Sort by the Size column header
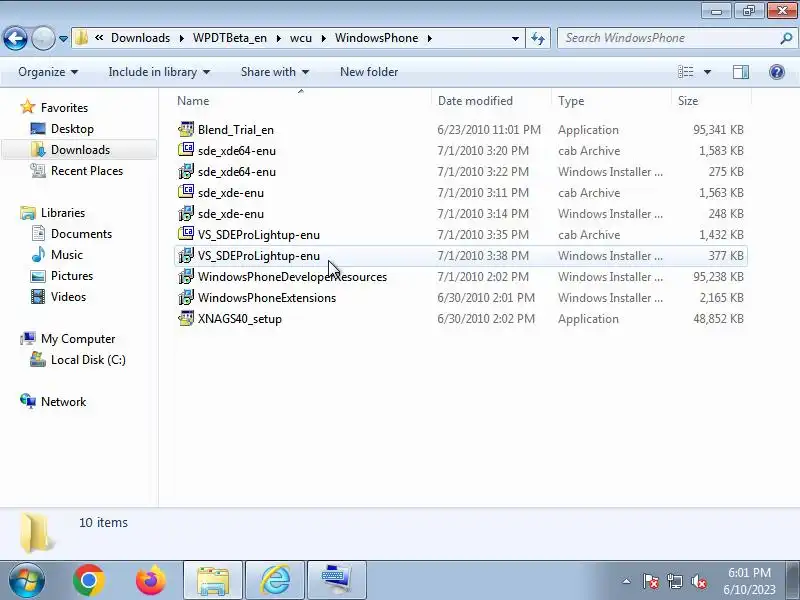Image resolution: width=800 pixels, height=600 pixels. coord(687,101)
